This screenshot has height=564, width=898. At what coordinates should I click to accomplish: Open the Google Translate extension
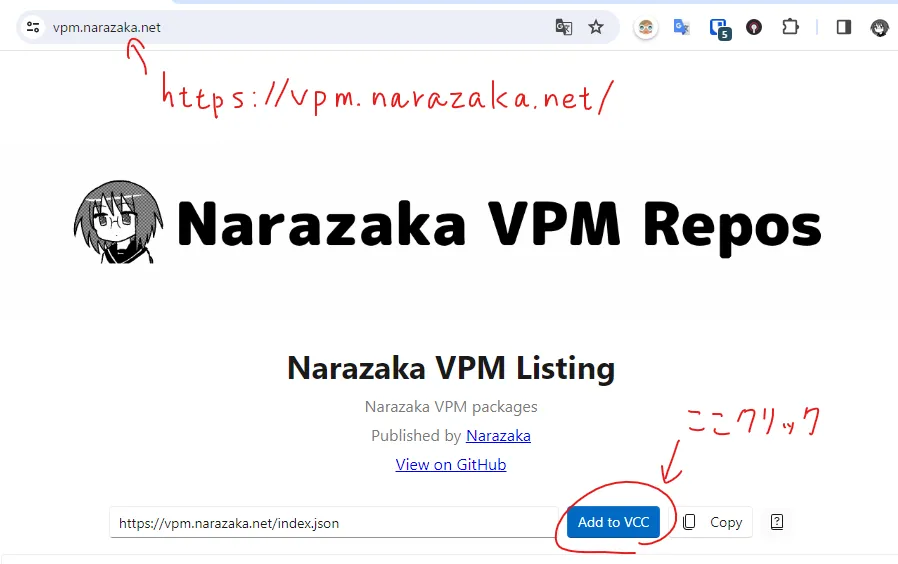coord(682,27)
